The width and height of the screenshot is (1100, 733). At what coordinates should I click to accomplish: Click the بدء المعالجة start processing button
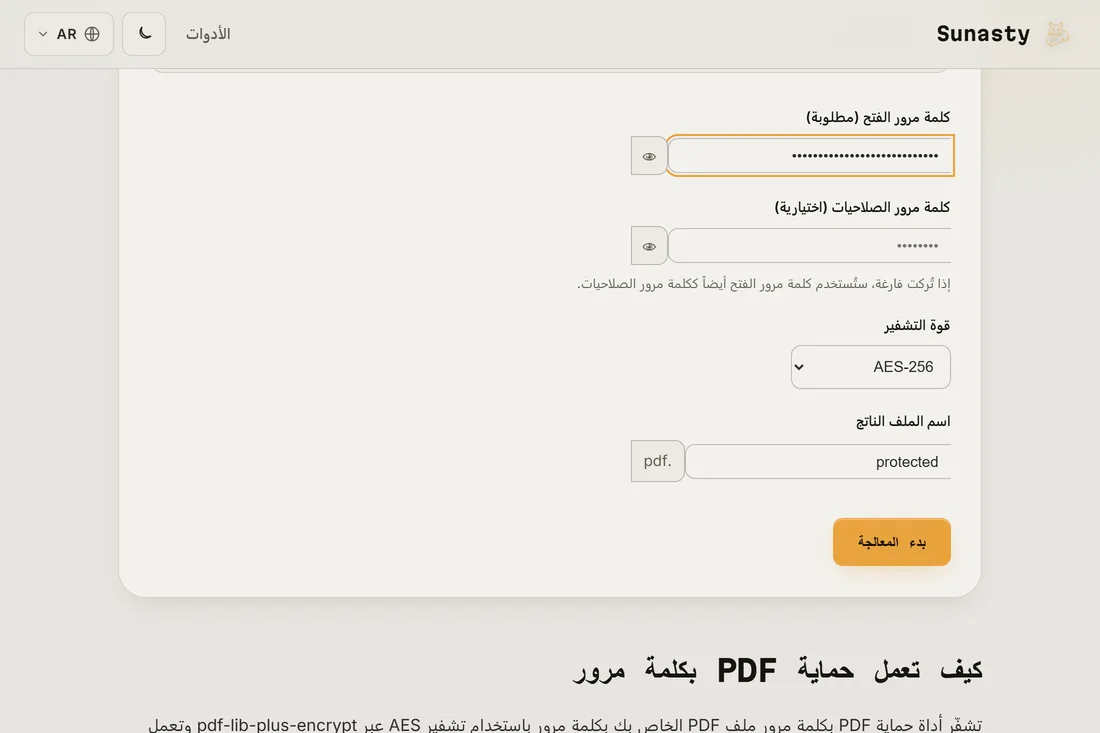point(892,542)
